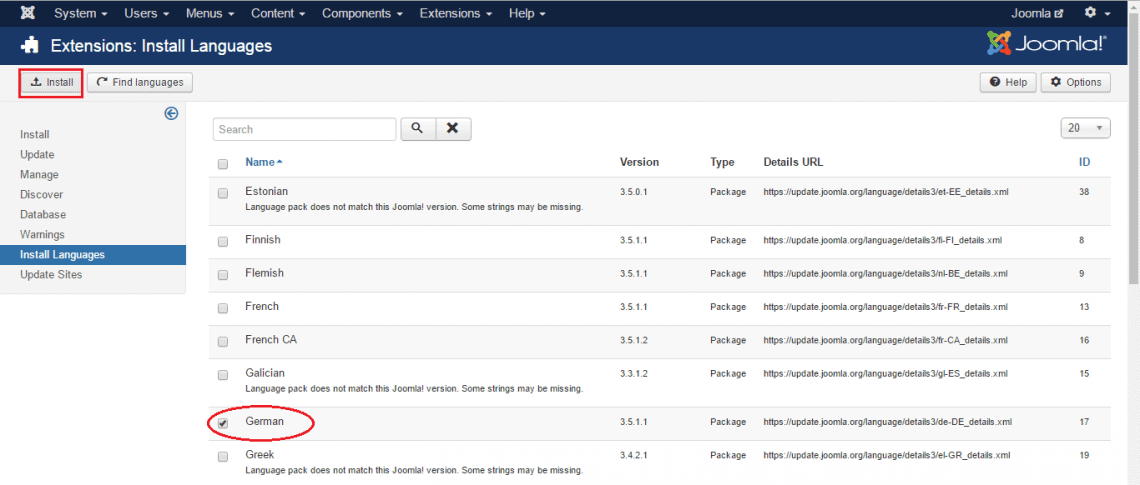Open Help via the question mark button
This screenshot has width=1140, height=485.
(1007, 82)
